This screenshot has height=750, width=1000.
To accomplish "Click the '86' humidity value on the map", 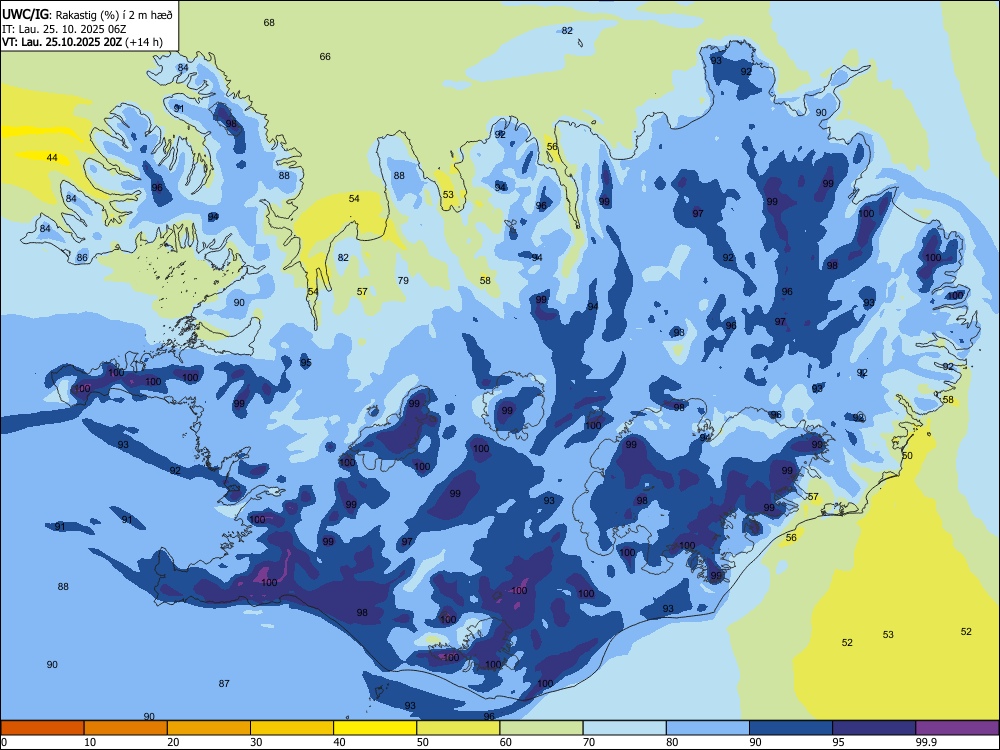I will tap(82, 258).
